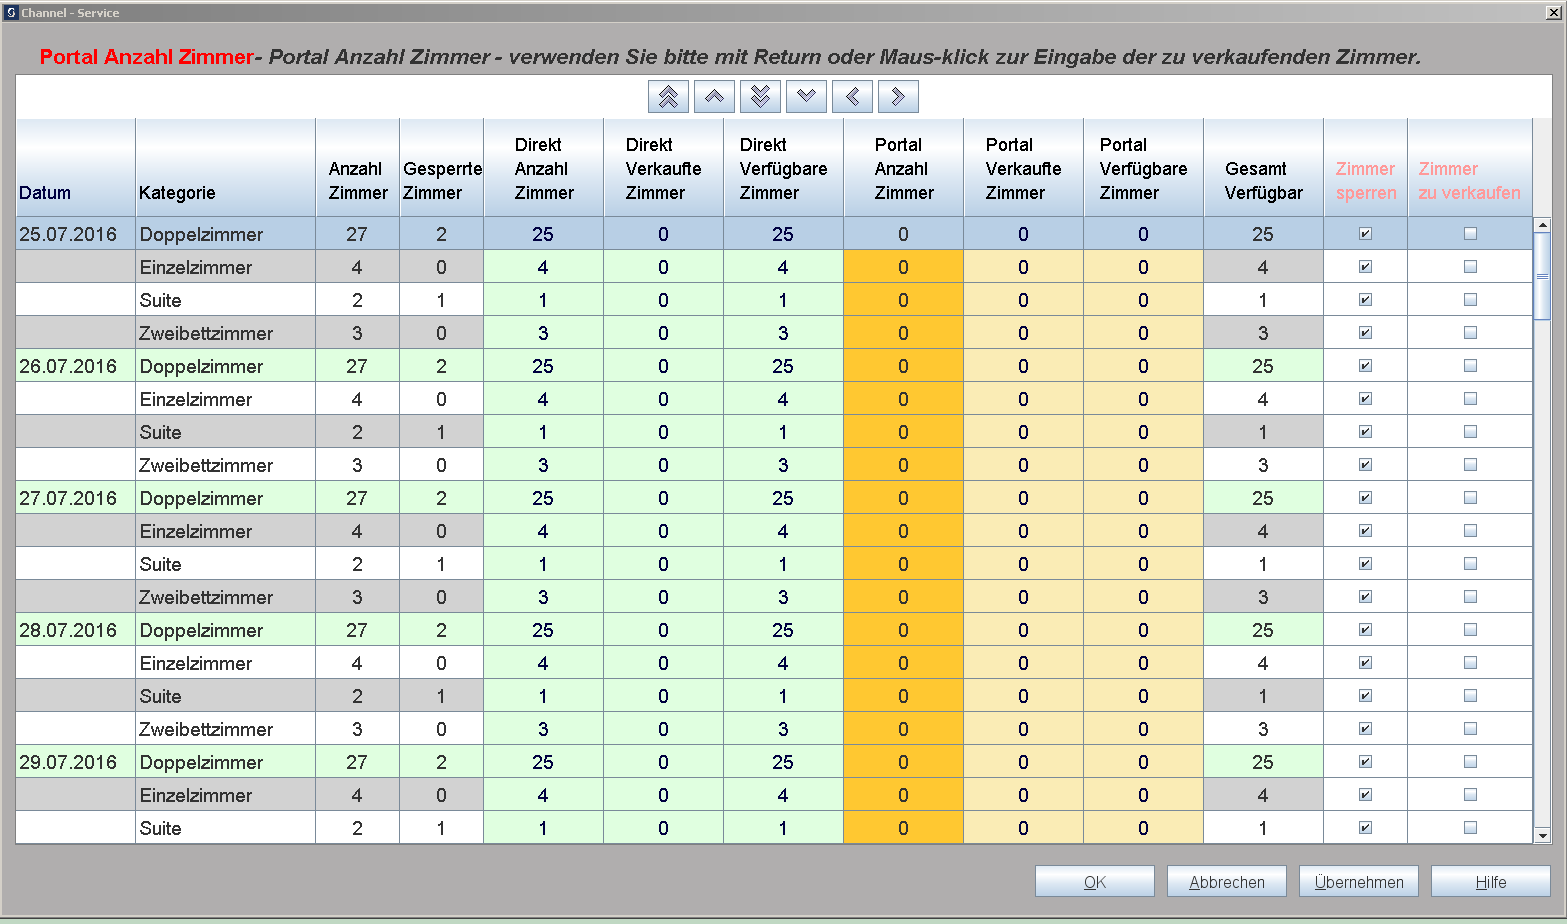Close the Channel - Service window
The image size is (1567, 924).
pos(1553,12)
